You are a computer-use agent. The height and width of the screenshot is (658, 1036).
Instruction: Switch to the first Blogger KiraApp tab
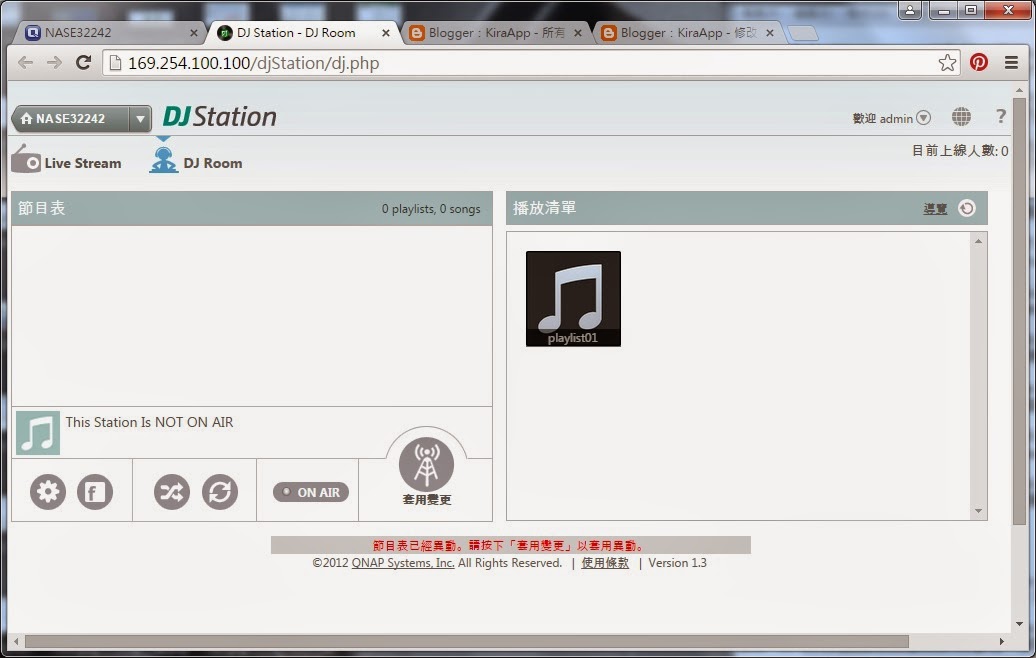(496, 32)
